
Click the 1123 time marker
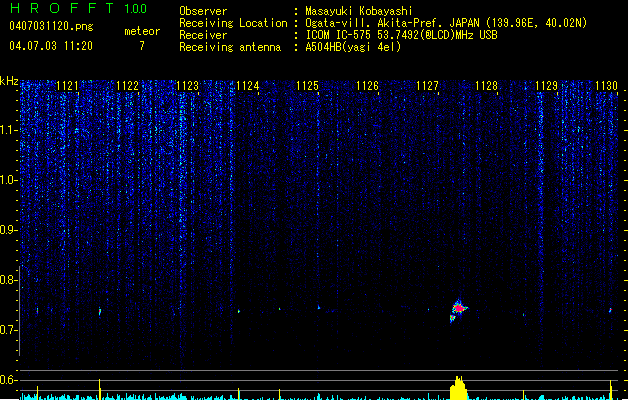[x=187, y=86]
